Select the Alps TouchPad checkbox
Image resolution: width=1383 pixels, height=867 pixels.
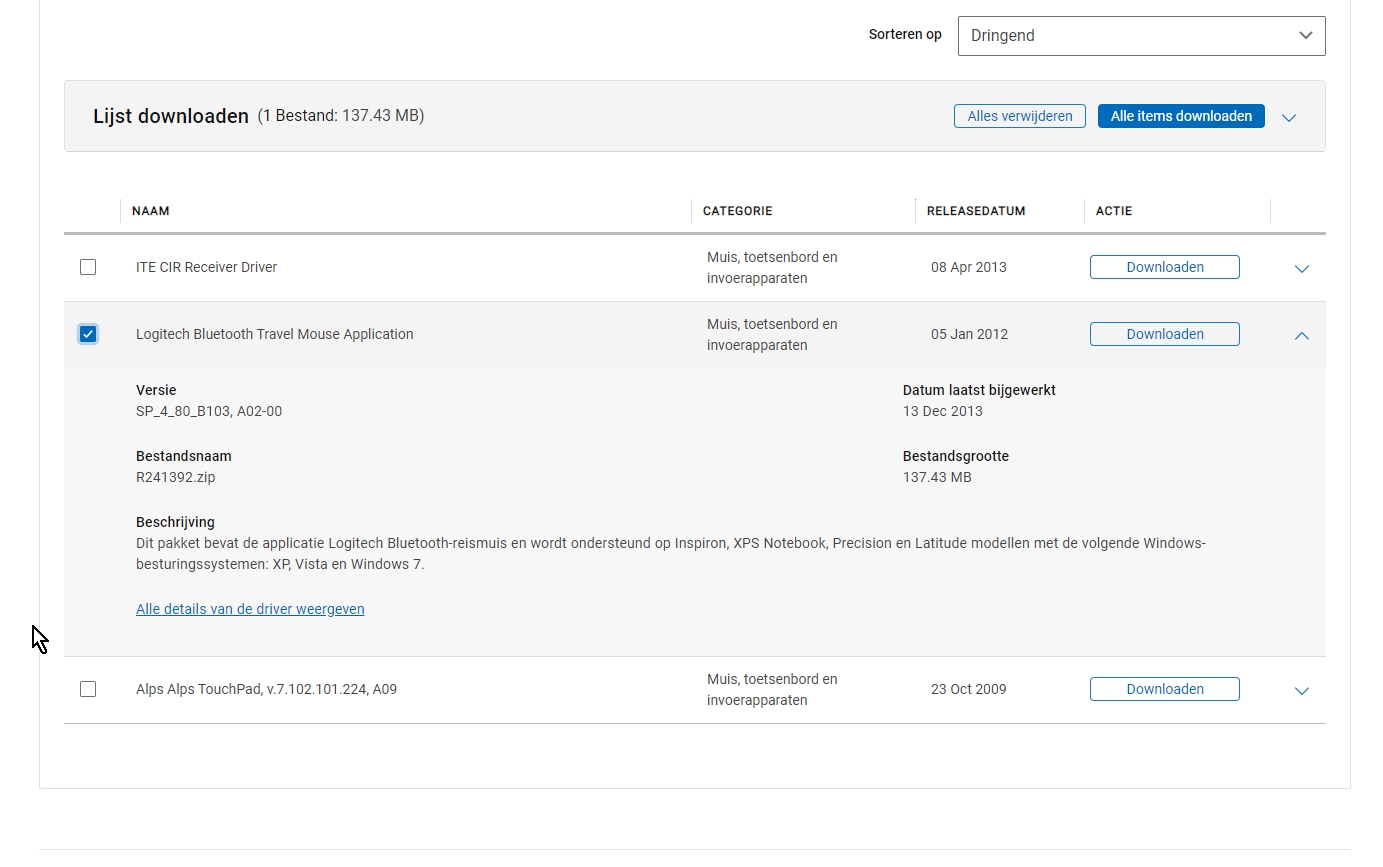(x=88, y=689)
